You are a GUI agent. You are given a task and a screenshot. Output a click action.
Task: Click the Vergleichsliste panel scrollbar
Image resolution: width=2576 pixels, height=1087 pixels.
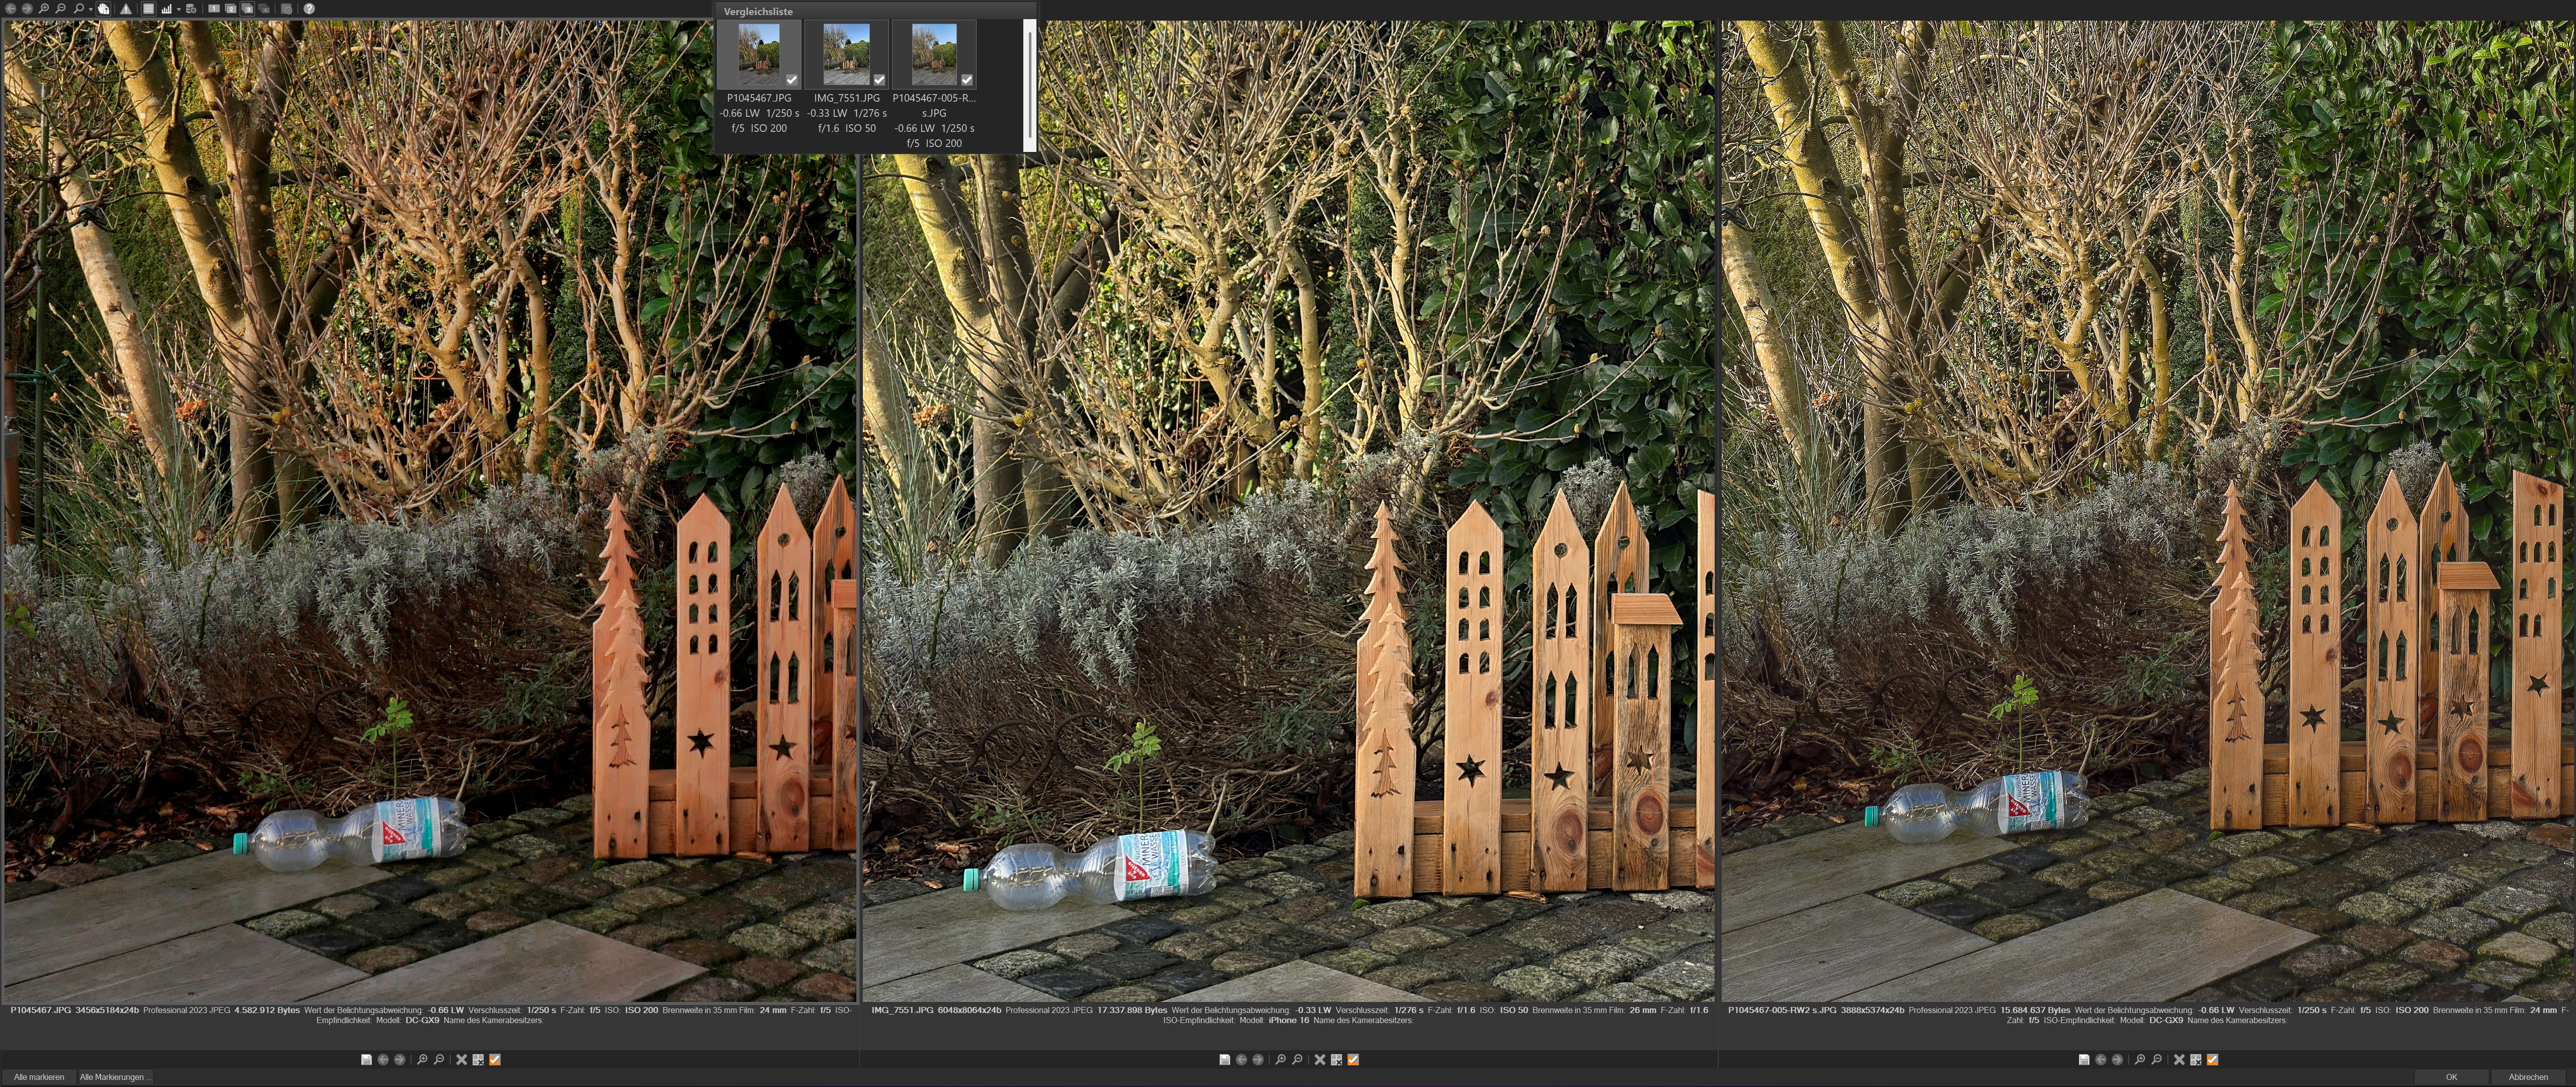tap(1029, 85)
